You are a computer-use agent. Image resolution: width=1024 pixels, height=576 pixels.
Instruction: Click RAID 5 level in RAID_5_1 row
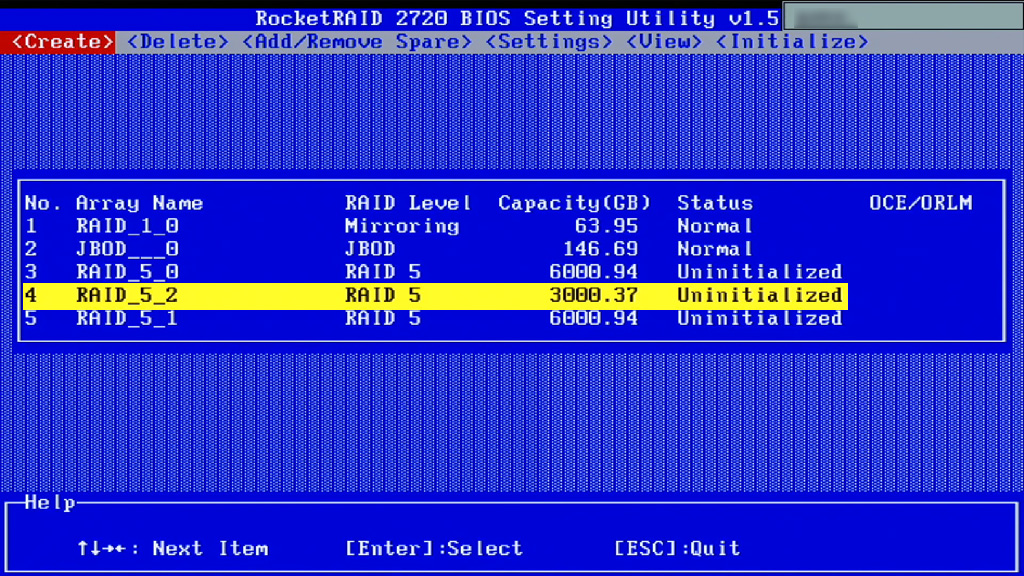[x=383, y=318]
